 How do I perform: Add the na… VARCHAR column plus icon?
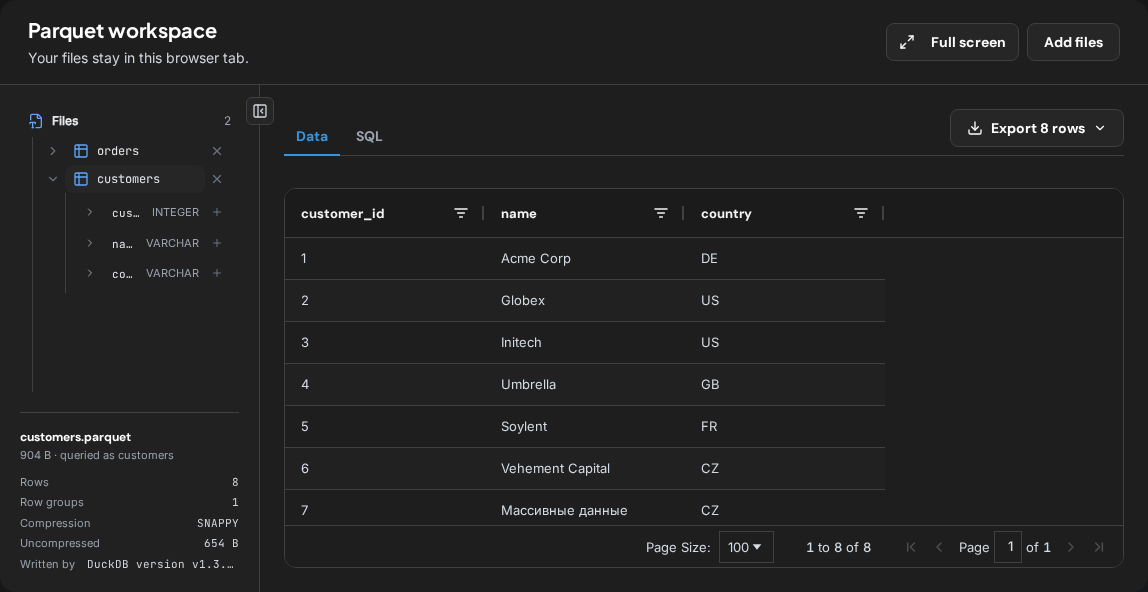(x=217, y=243)
